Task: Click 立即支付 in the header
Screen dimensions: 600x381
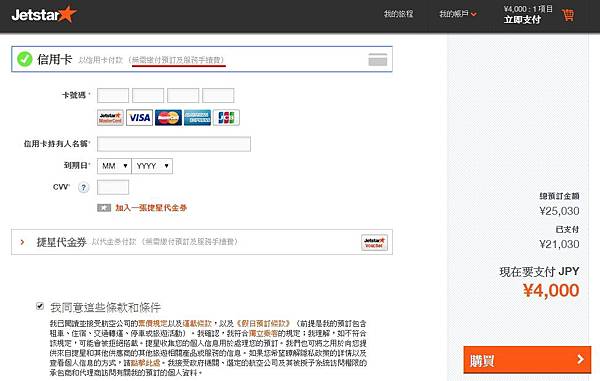Action: point(522,20)
